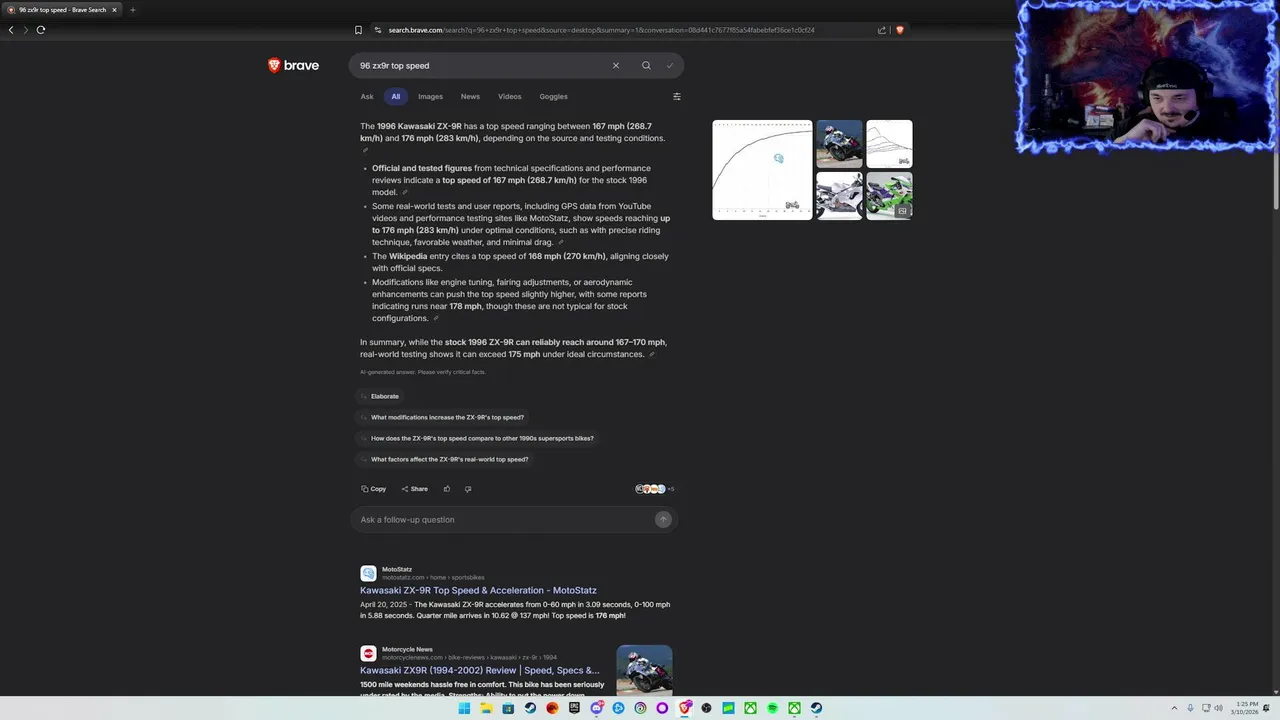Click citation link after '176 mph (283 km/h)' intro

365,150
